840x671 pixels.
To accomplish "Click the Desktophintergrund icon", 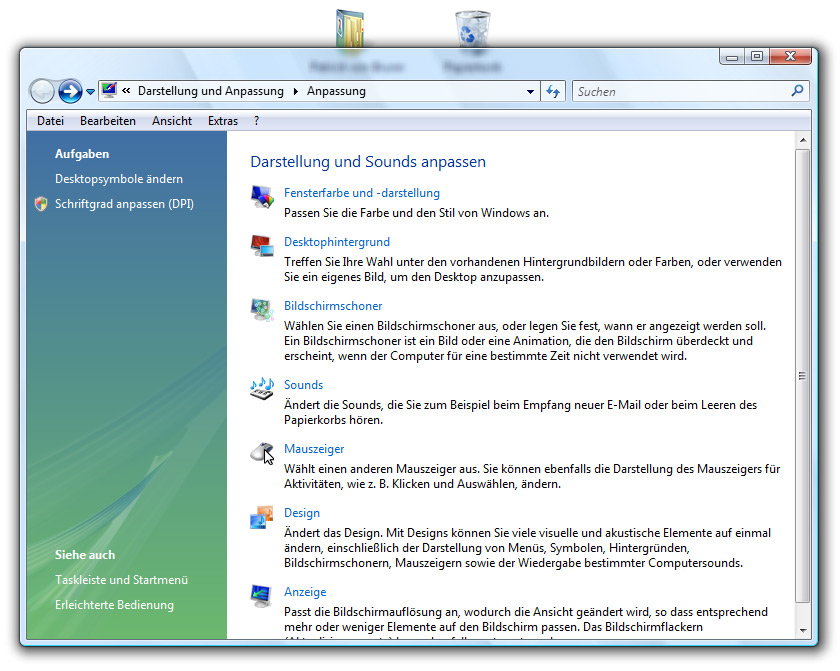I will [x=262, y=246].
